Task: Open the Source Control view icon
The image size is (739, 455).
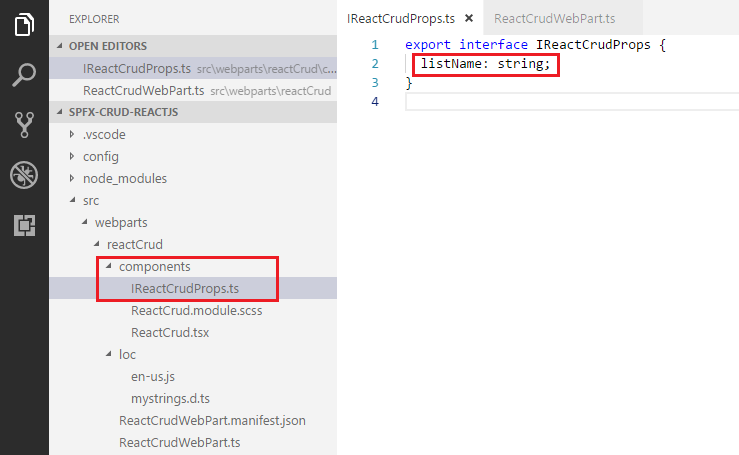Action: [24, 124]
